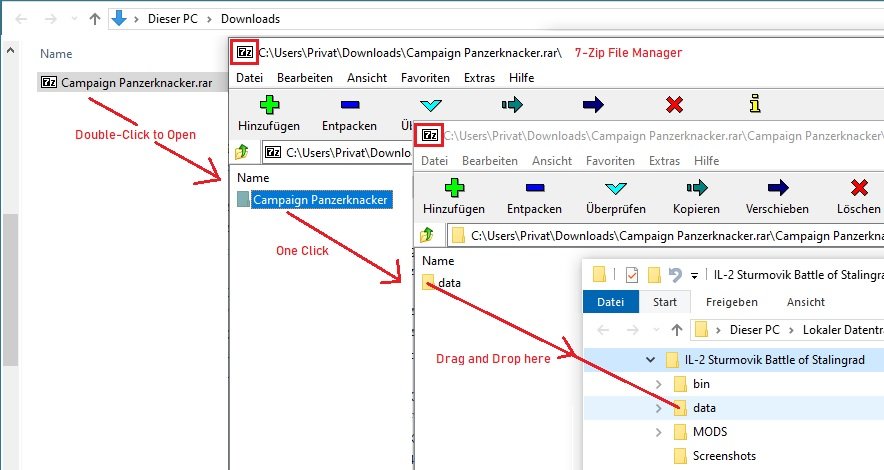Open blue Datei tab in IL-2 Explorer
Viewport: 884px width, 470px height.
(x=611, y=302)
